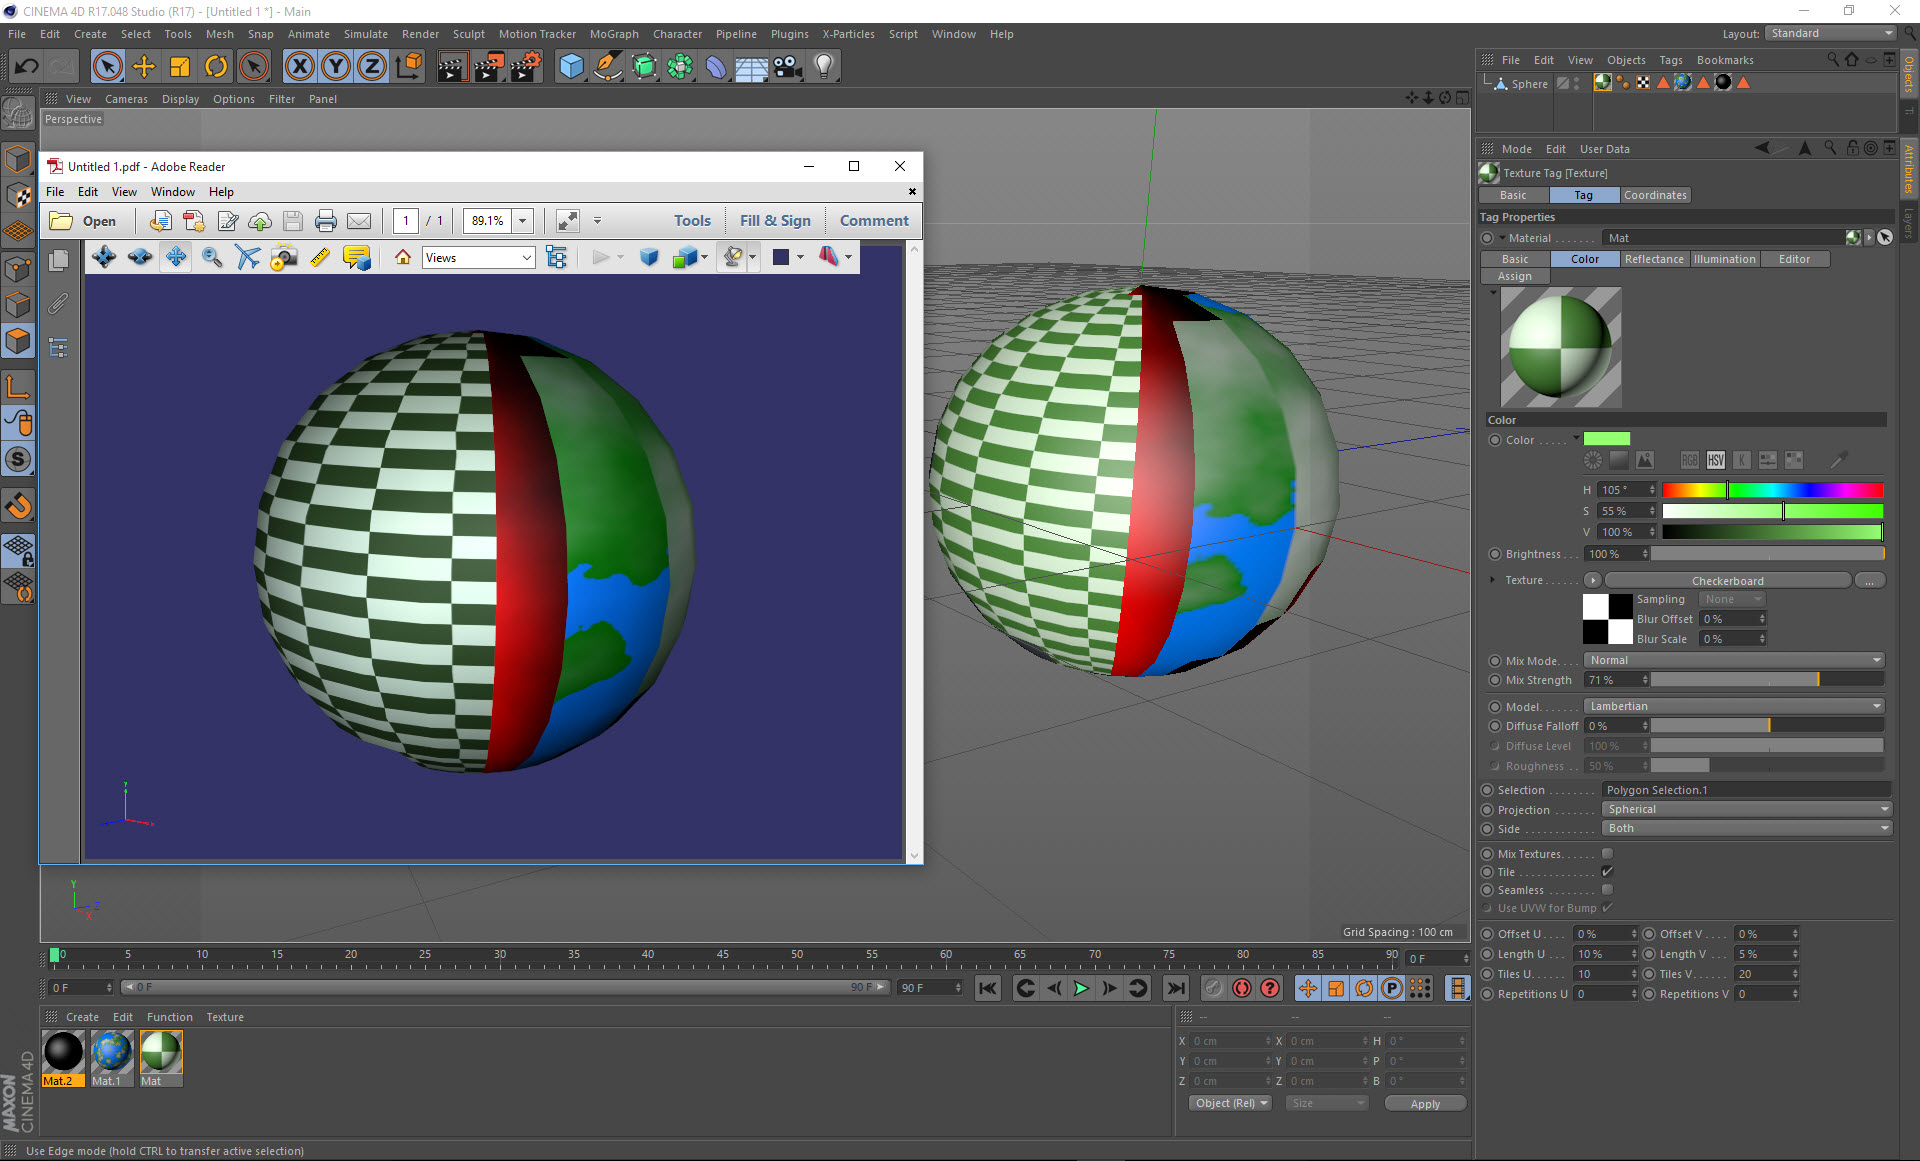Click the Default View home icon
This screenshot has width=1920, height=1161.
pos(403,258)
